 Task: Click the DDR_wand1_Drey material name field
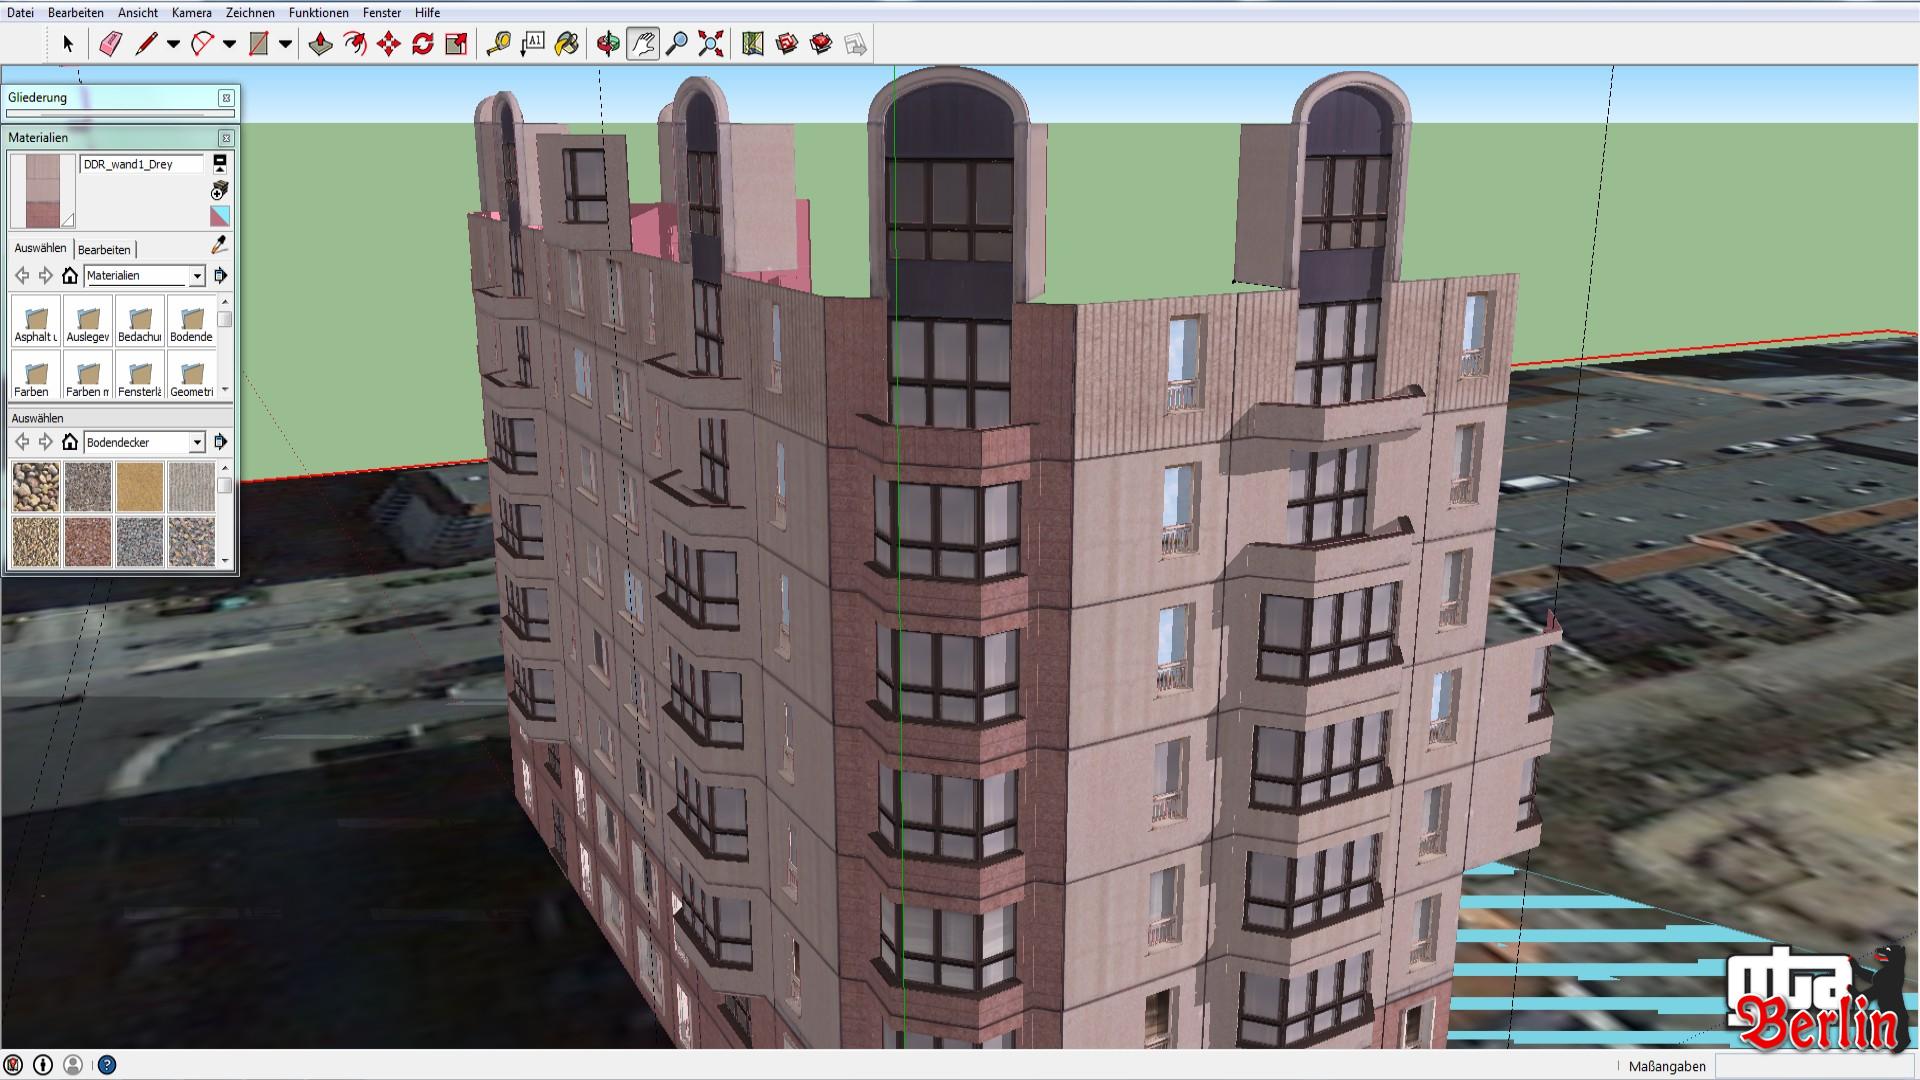tap(141, 164)
